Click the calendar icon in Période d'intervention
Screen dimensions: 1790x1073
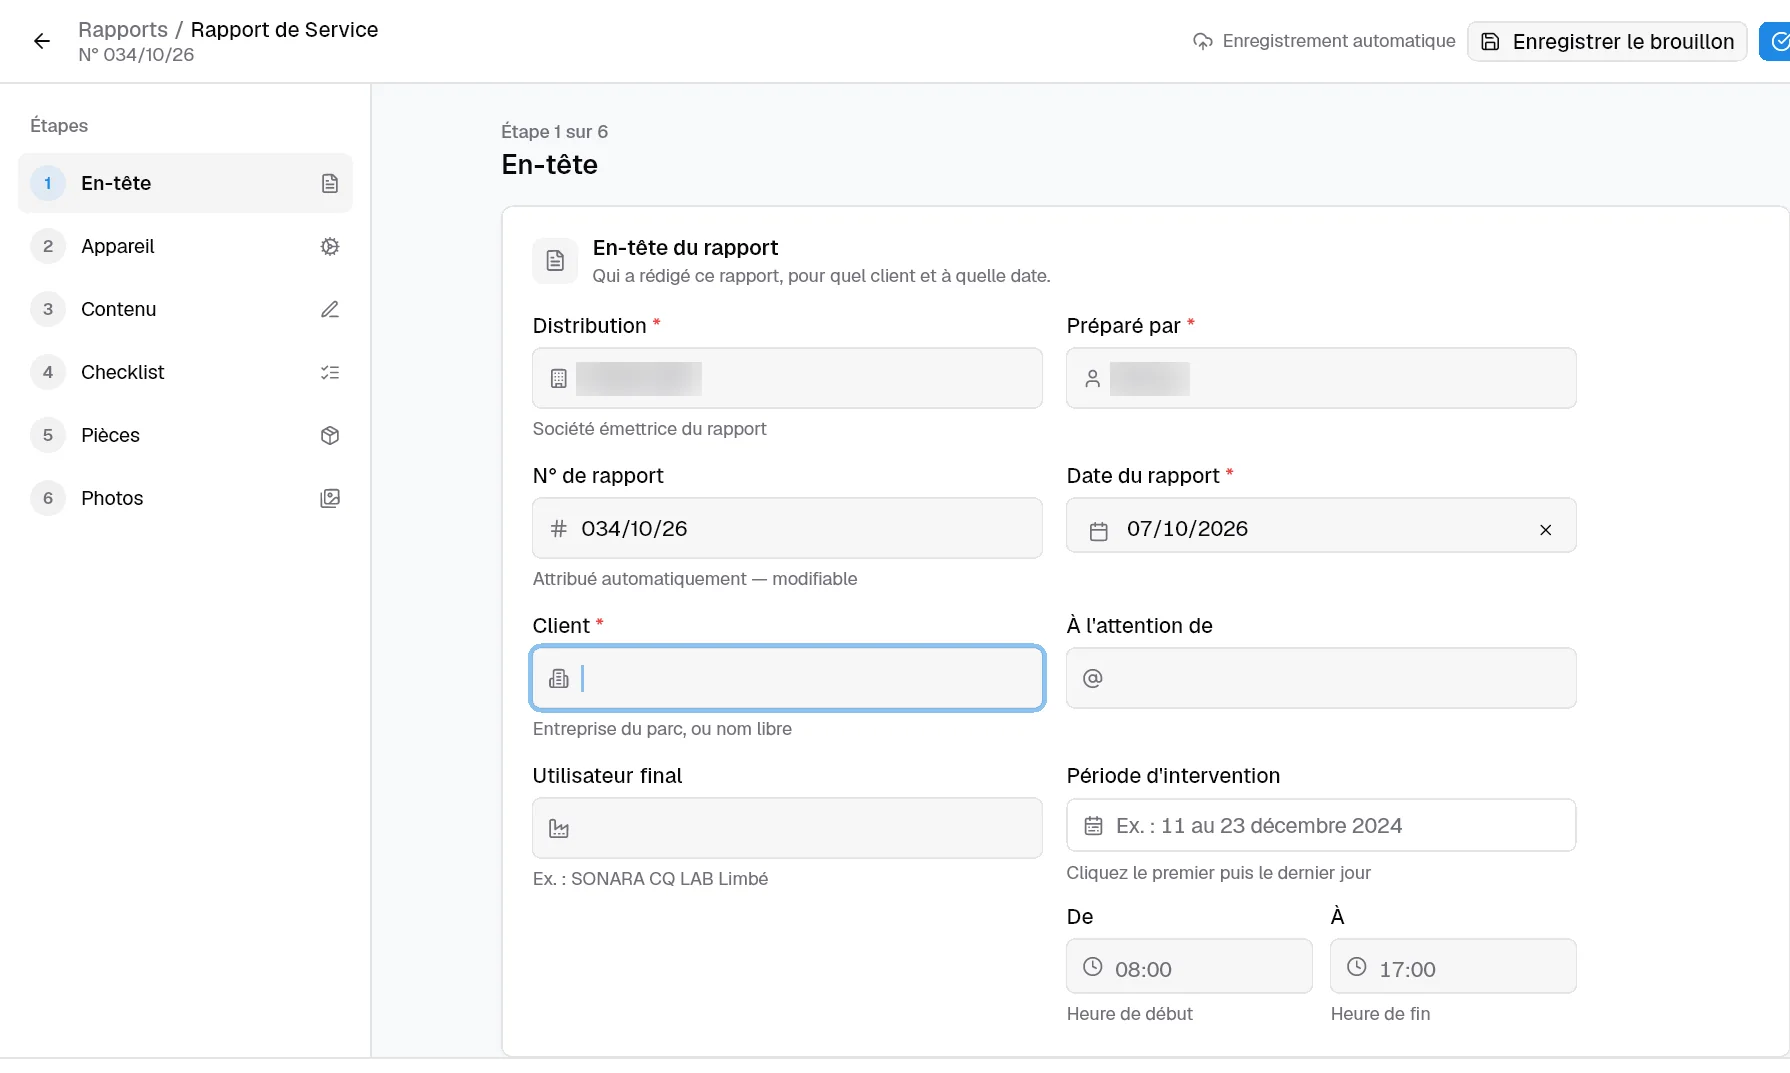pos(1094,826)
